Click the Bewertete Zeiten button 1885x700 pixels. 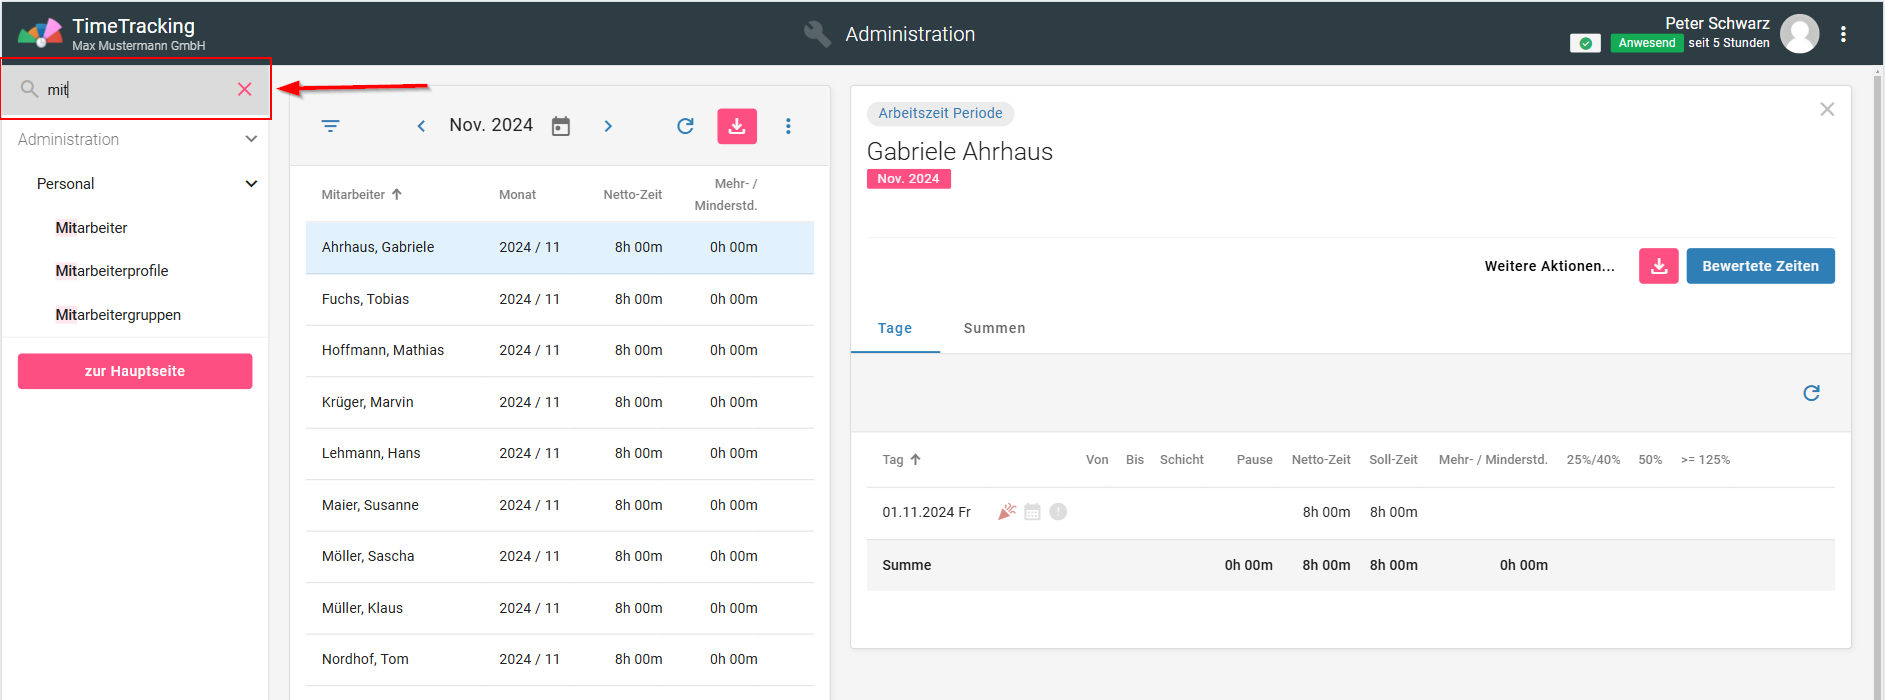pos(1760,266)
